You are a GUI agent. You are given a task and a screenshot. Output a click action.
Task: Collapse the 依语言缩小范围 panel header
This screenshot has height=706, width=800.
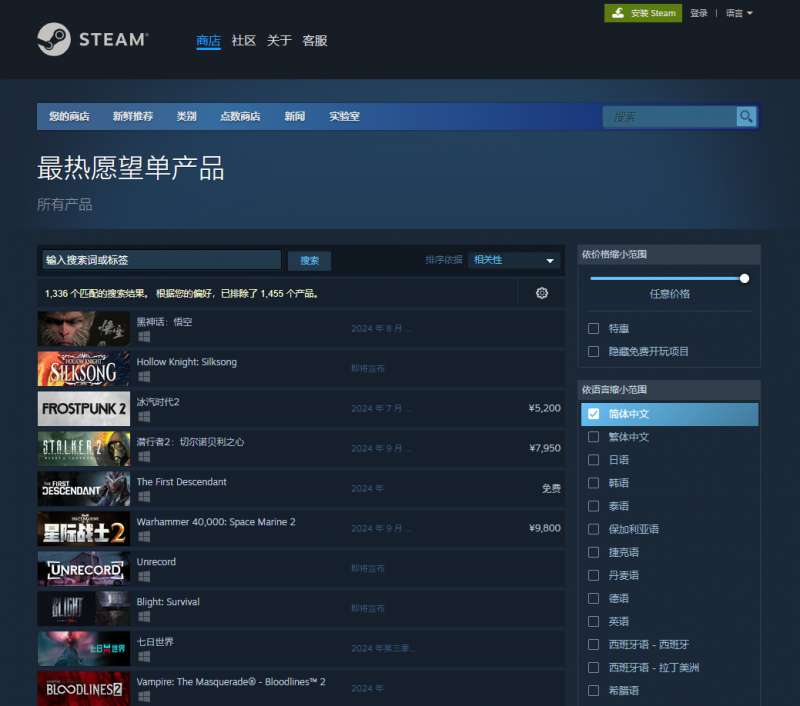pyautogui.click(x=669, y=389)
